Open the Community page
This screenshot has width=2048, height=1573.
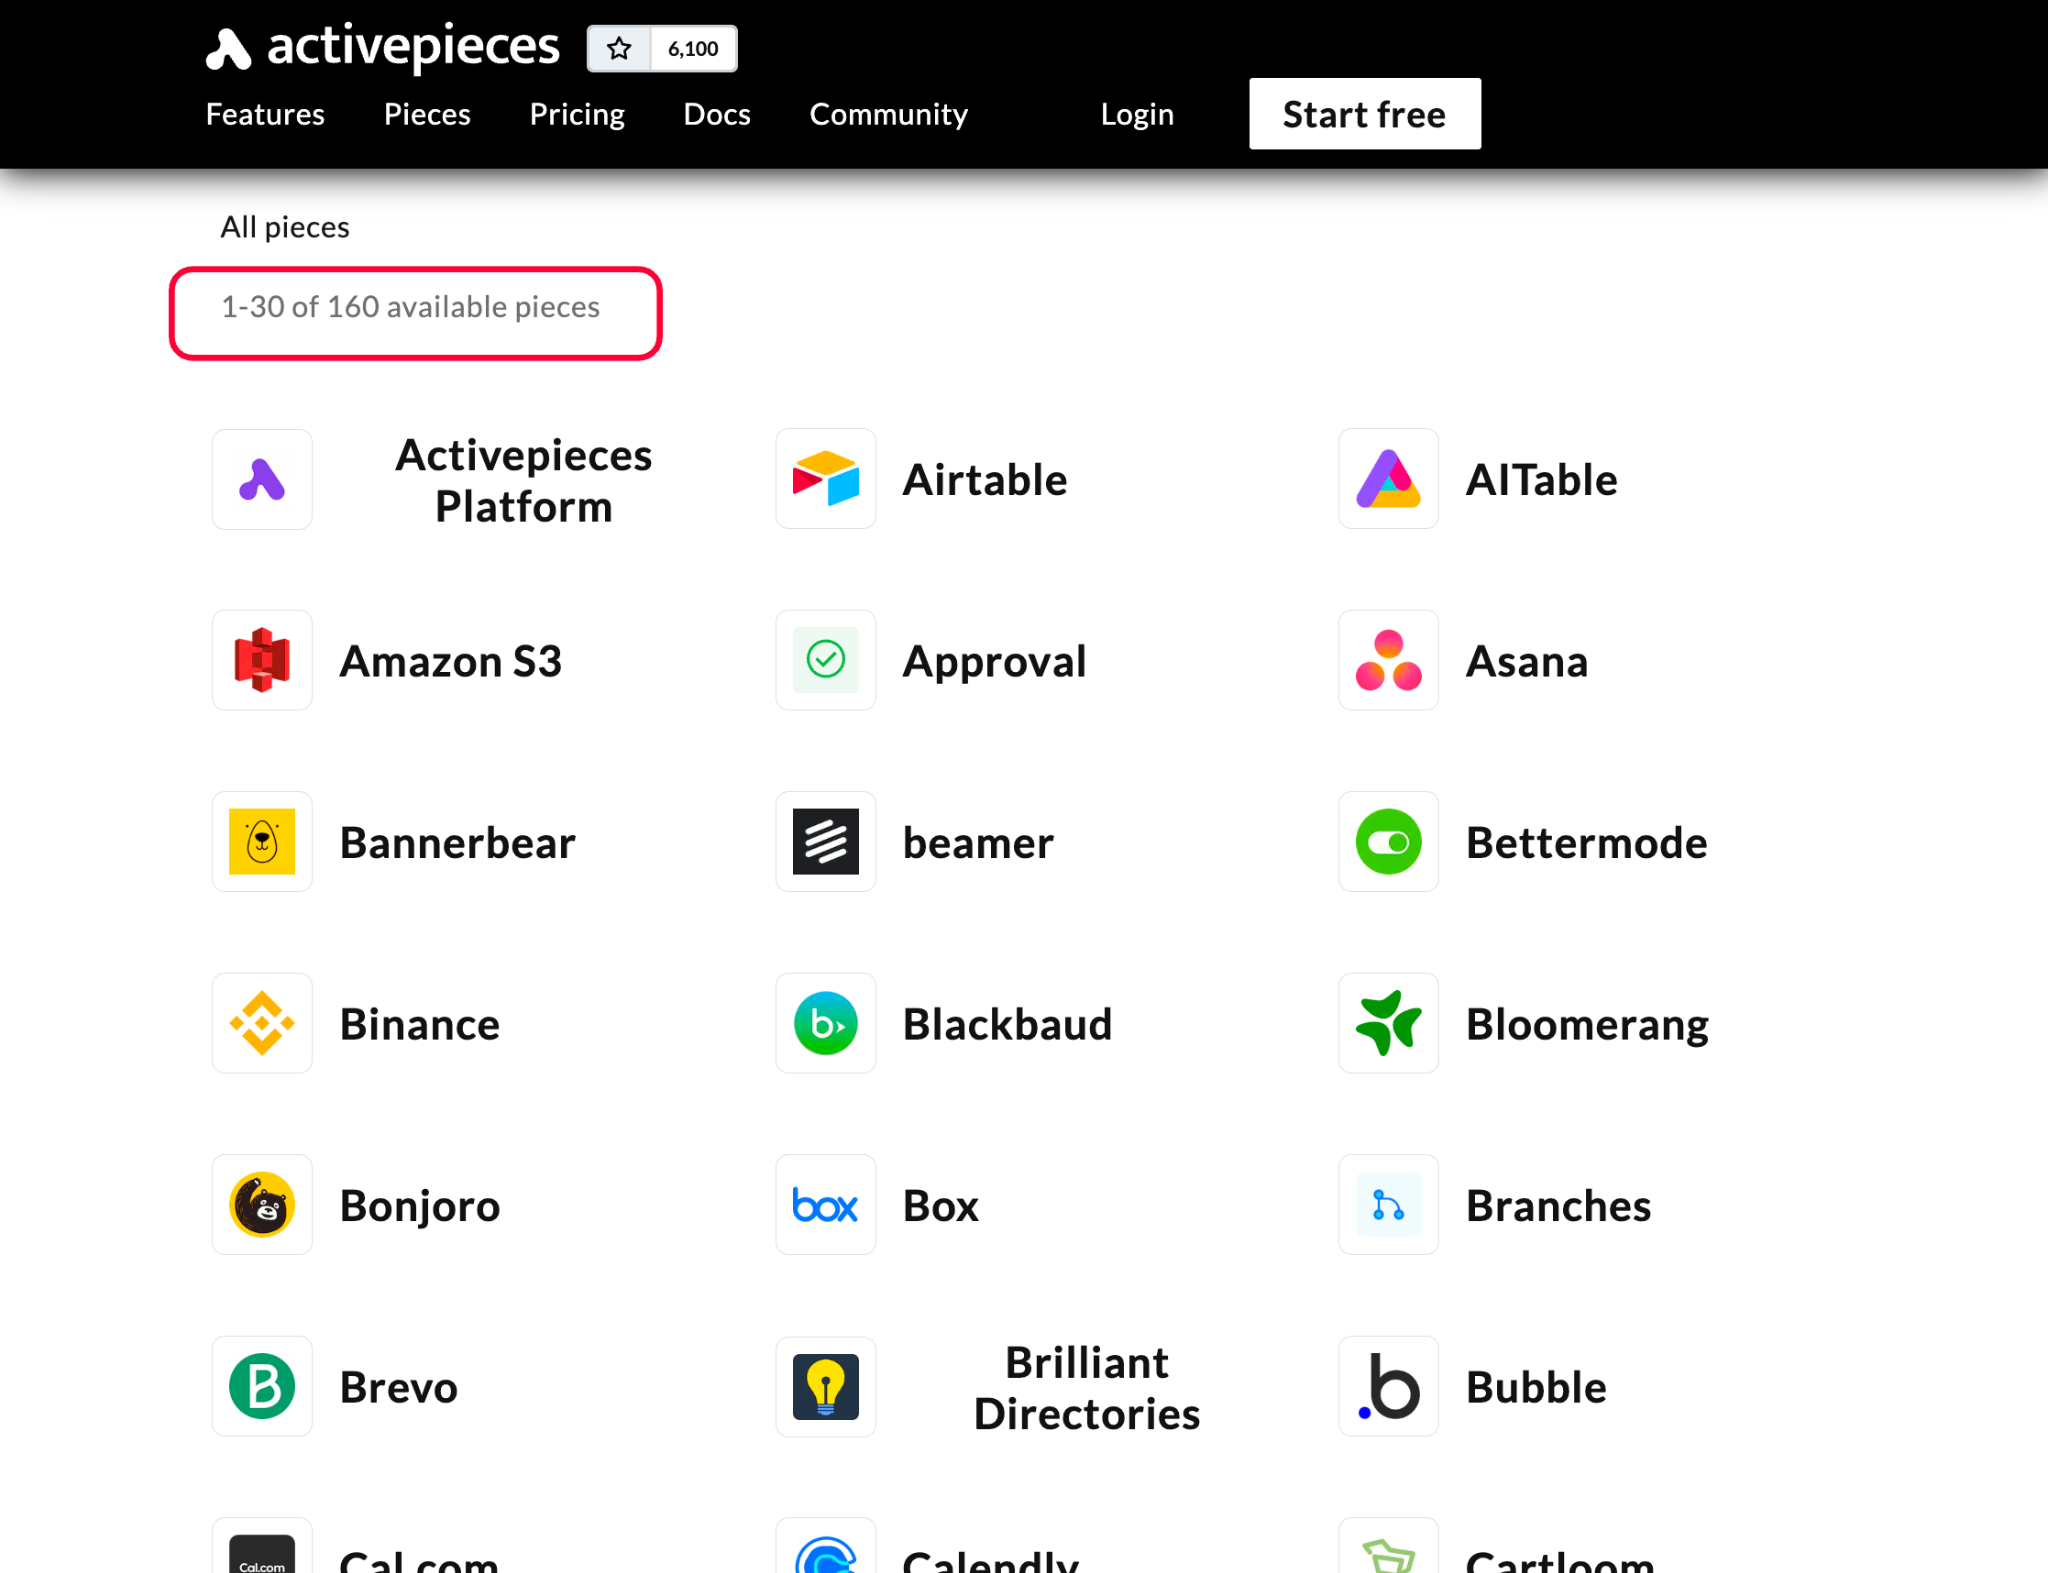click(889, 114)
